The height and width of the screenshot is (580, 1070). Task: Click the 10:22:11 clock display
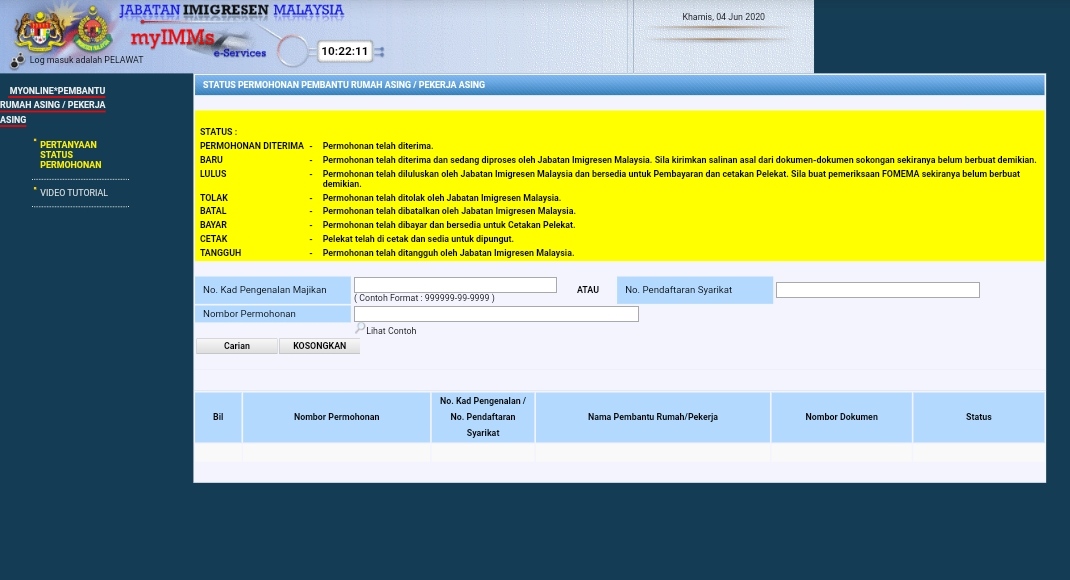click(345, 51)
